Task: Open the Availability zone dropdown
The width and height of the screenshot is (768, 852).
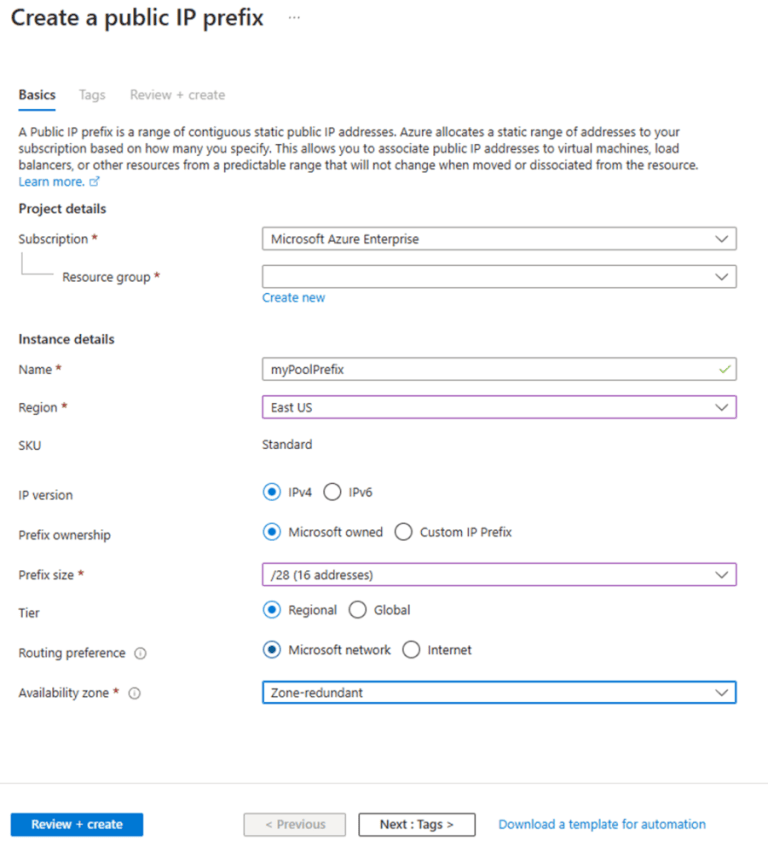Action: [x=724, y=692]
